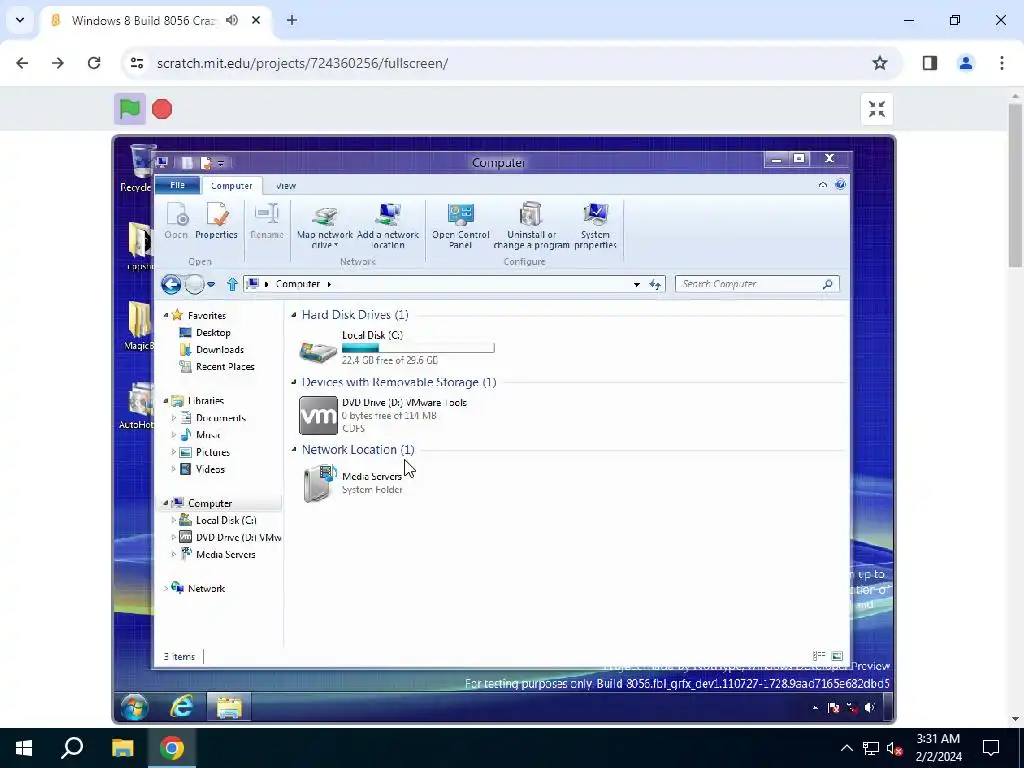Click the tab audio mute speaker icon

point(232,20)
